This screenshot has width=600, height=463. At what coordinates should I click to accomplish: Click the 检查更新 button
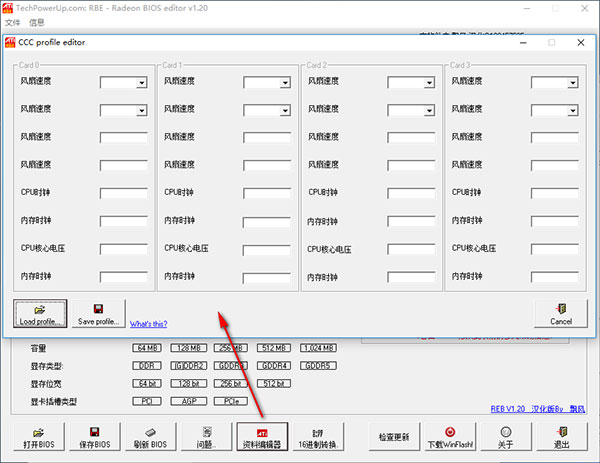(394, 437)
